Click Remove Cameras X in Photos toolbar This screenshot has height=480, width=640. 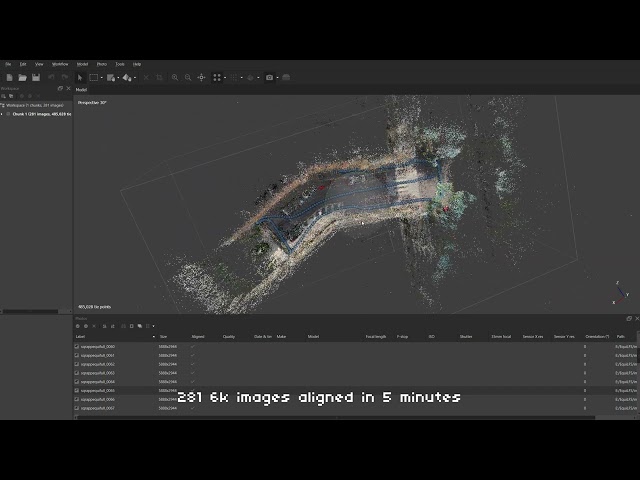tap(94, 326)
